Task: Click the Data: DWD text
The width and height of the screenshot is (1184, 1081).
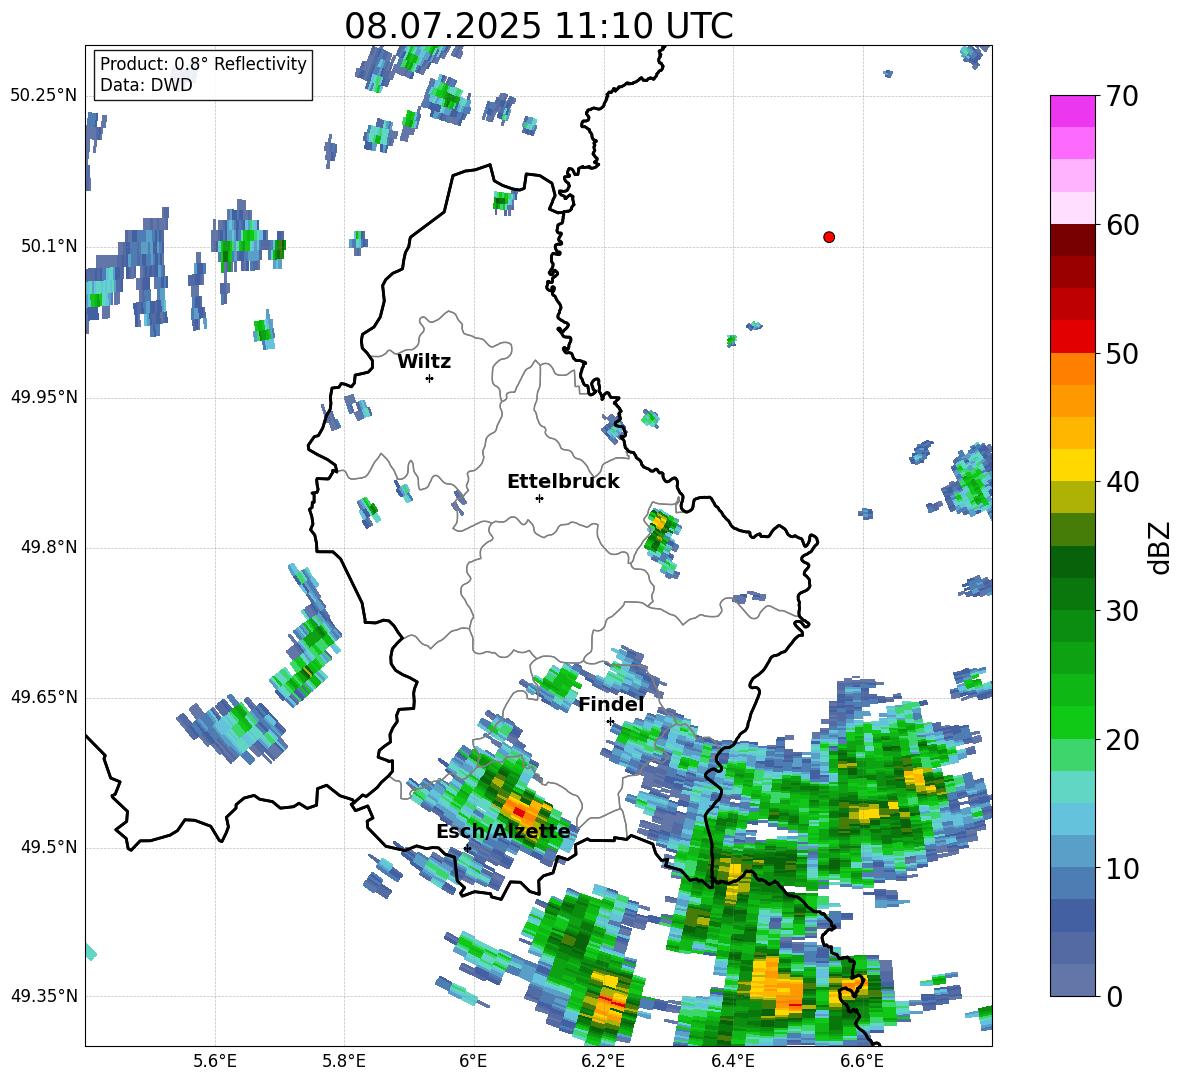Action: (x=146, y=85)
